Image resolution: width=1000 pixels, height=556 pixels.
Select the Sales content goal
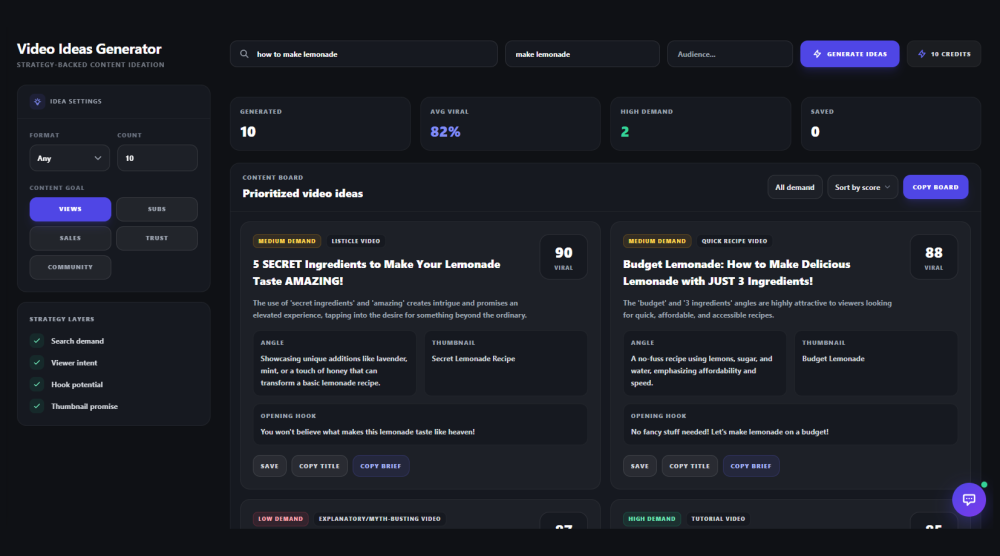[70, 238]
